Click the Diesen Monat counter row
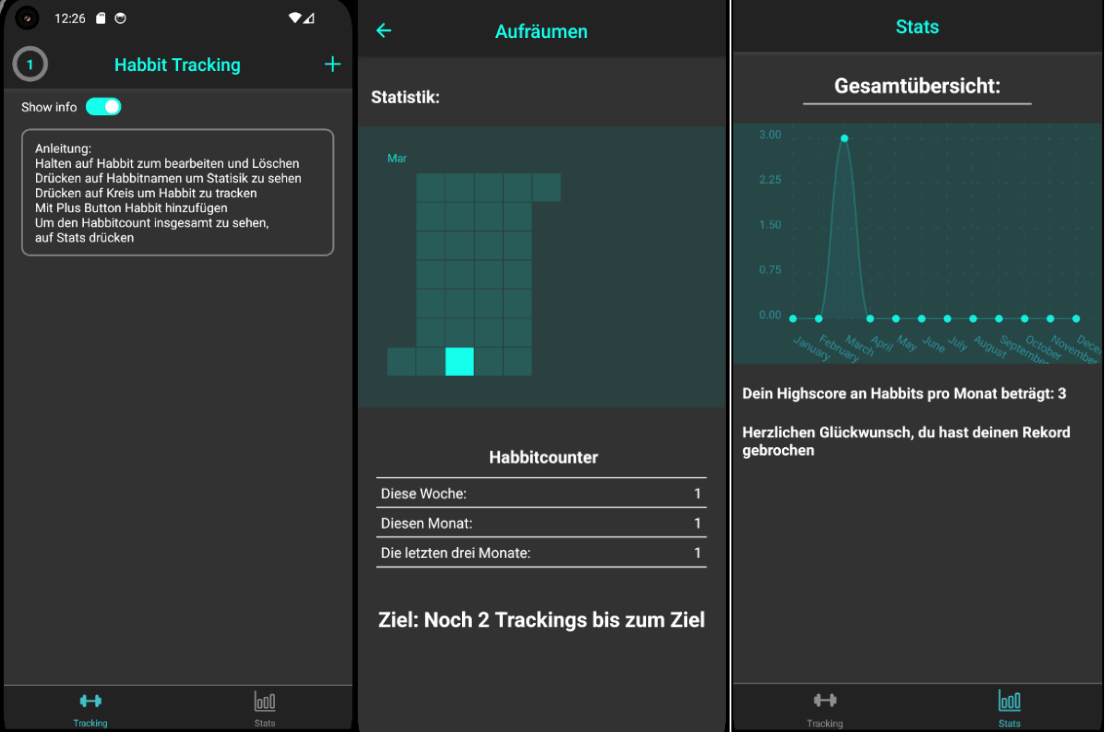Screen dimensions: 1105x733 pos(541,523)
